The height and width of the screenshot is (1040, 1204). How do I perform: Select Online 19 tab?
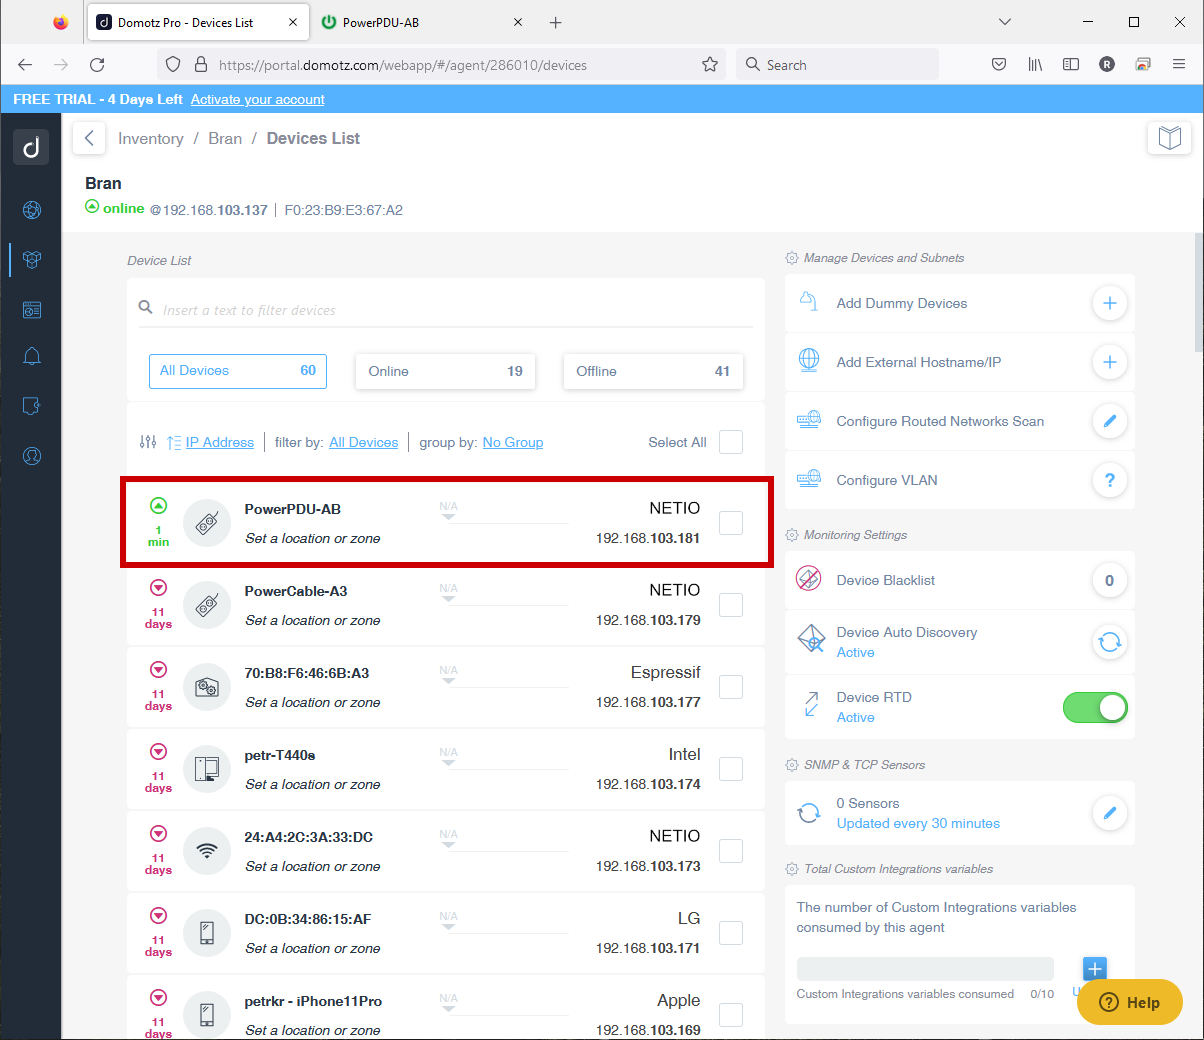point(446,371)
